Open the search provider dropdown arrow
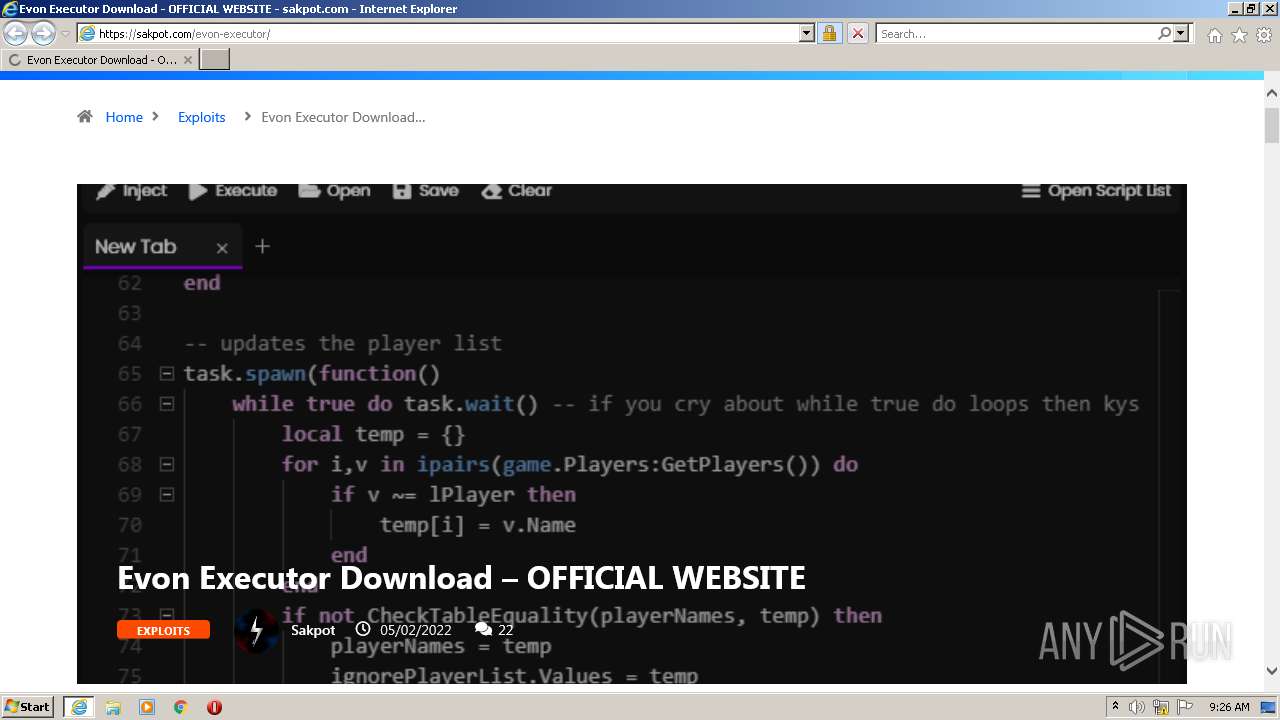This screenshot has height=720, width=1280. coord(1182,33)
